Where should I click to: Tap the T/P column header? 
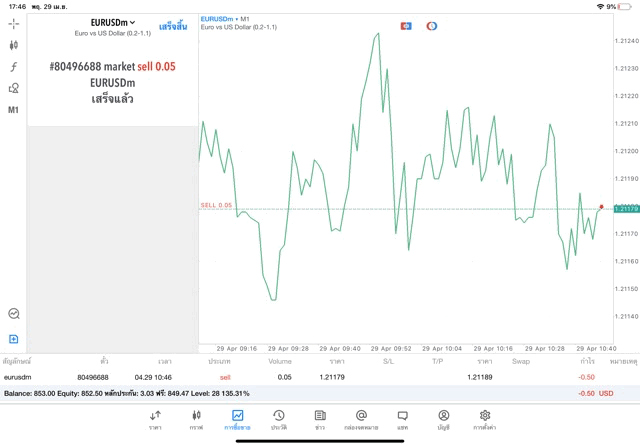click(437, 361)
